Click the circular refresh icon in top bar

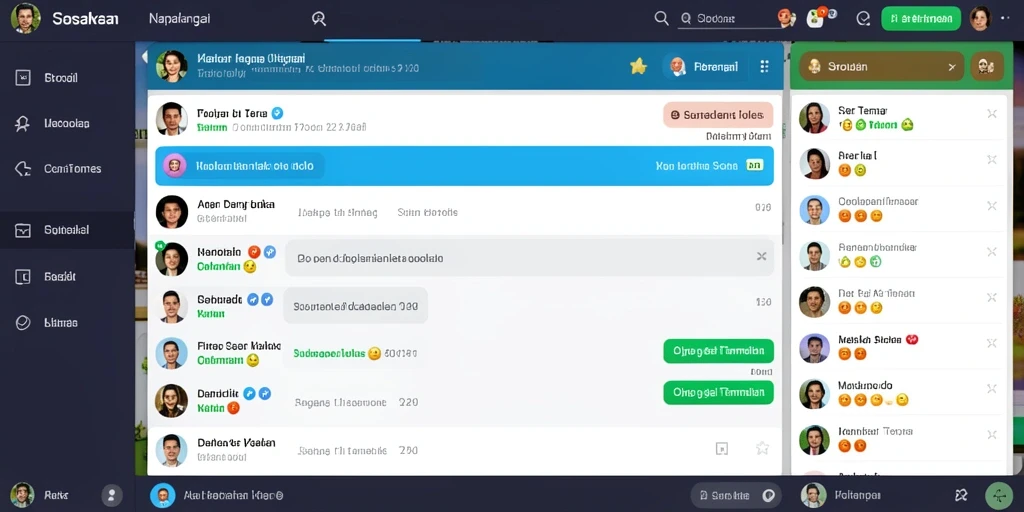(863, 19)
